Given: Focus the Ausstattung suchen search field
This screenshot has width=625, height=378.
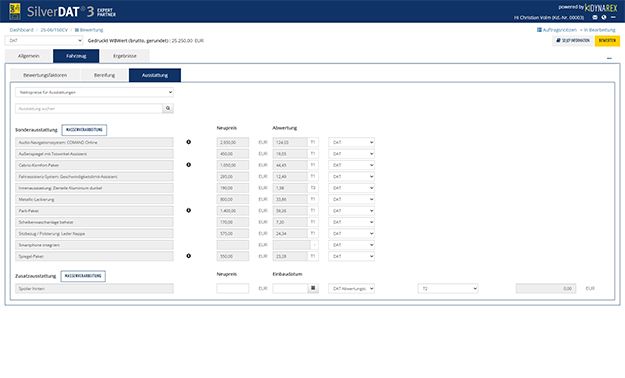Looking at the screenshot, I should pos(89,108).
